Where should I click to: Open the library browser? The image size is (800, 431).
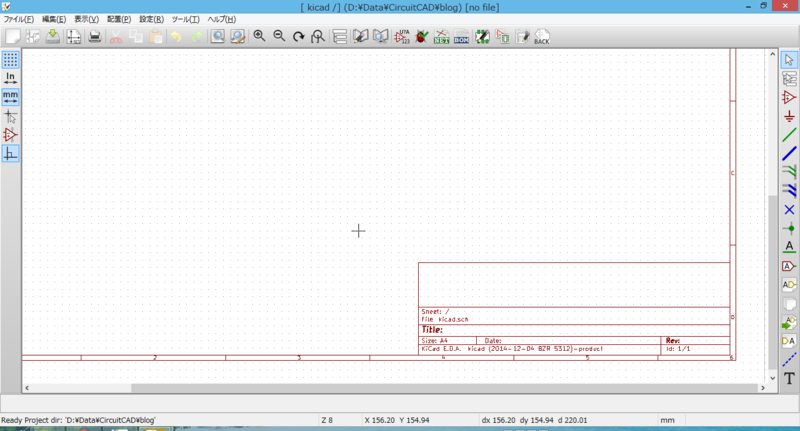(x=381, y=36)
